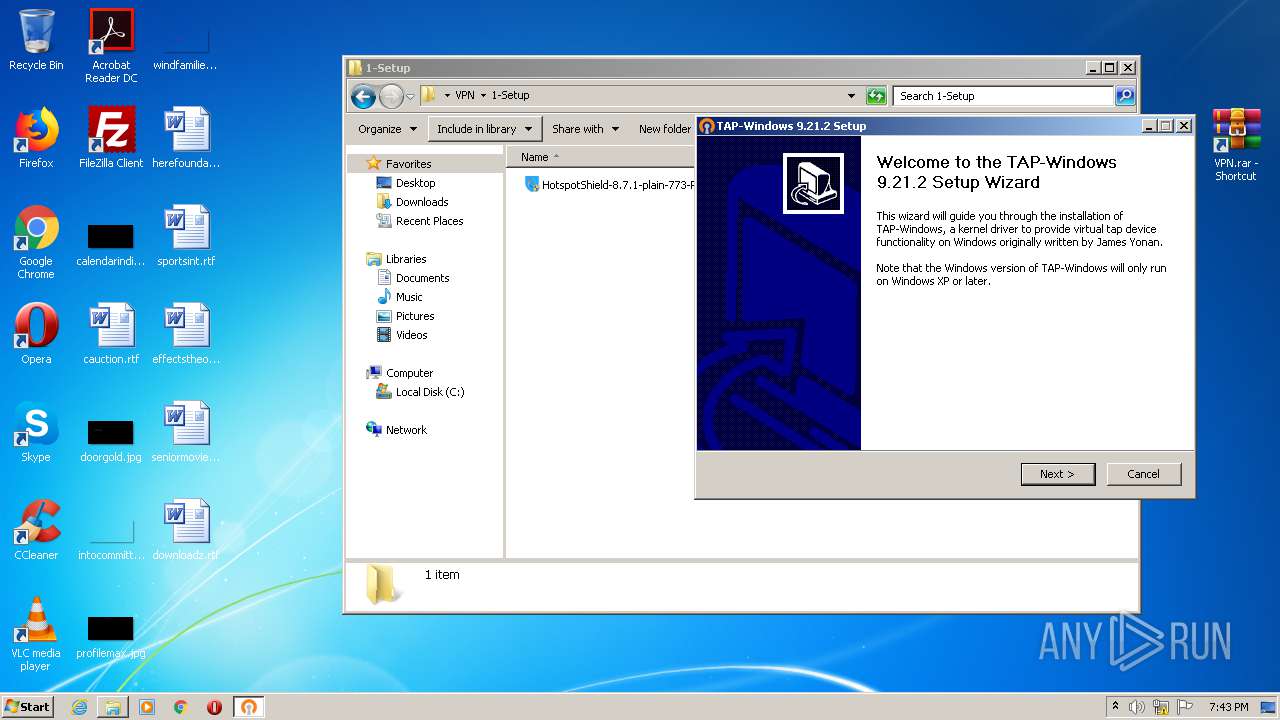Open Google Chrome desktop shortcut

(x=36, y=242)
